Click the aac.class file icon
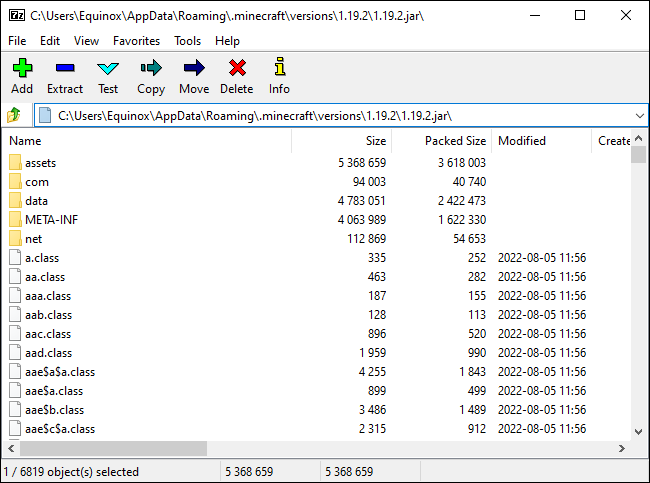The height and width of the screenshot is (483, 650). (15, 334)
